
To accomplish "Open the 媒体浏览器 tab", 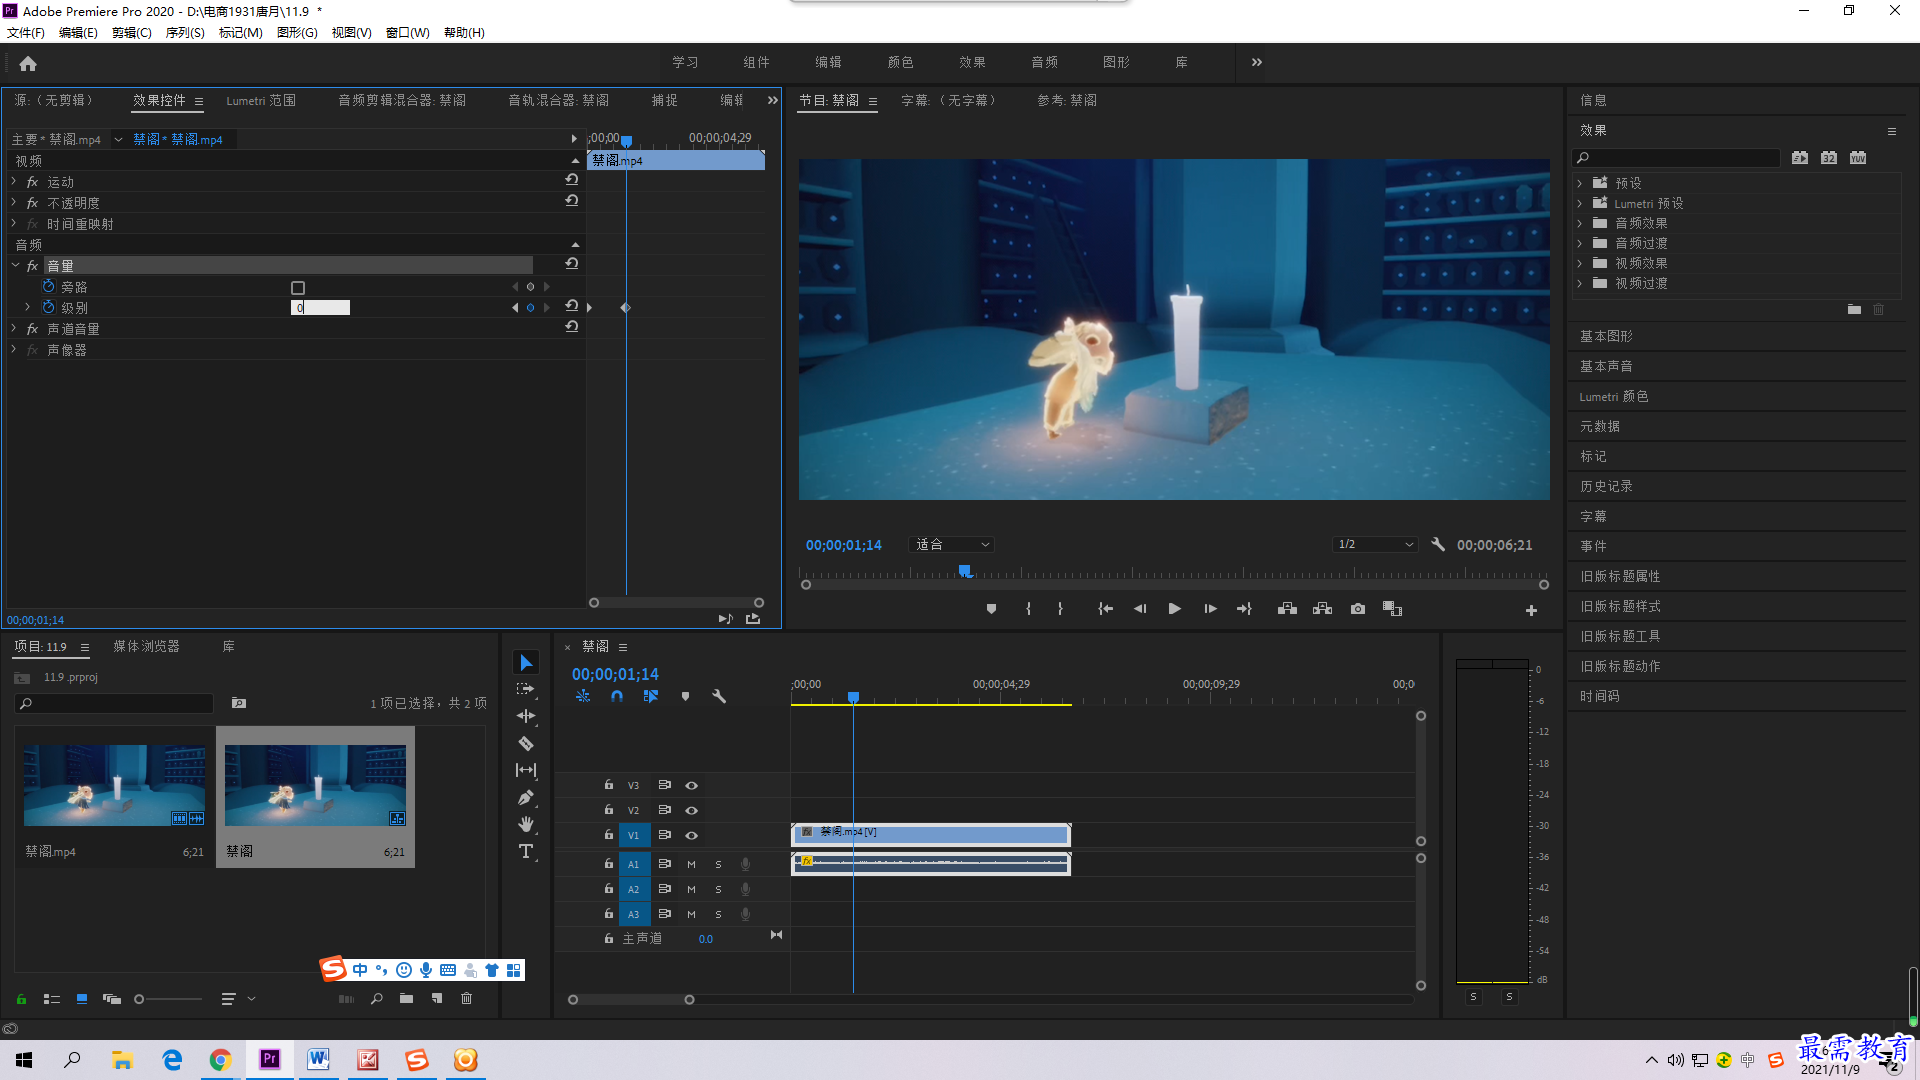I will point(147,647).
